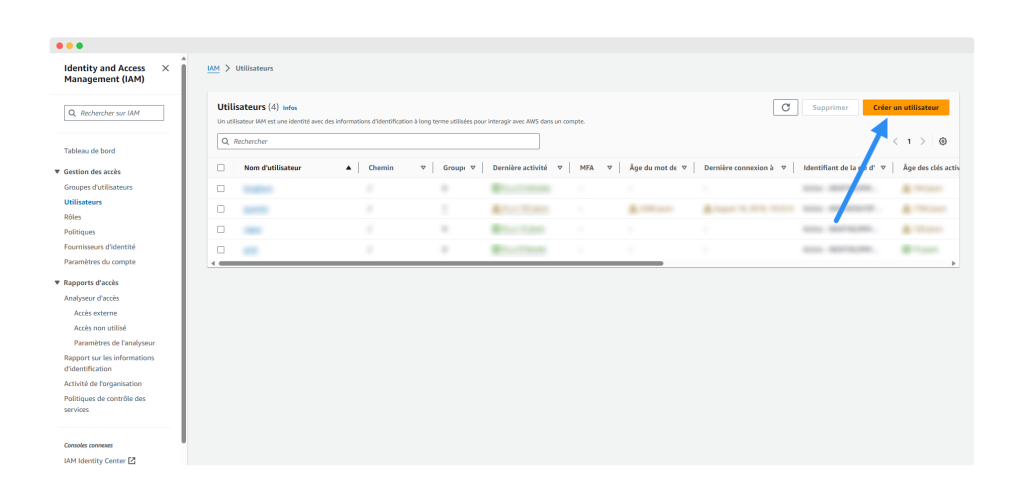Focus the Rechercher sur IAM field
The height and width of the screenshot is (503, 1024).
[114, 113]
